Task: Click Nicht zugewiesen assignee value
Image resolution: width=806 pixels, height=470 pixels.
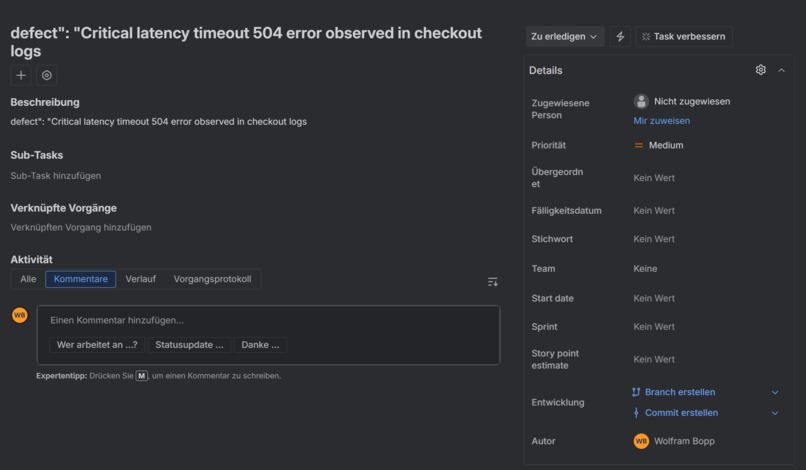Action: pyautogui.click(x=691, y=101)
